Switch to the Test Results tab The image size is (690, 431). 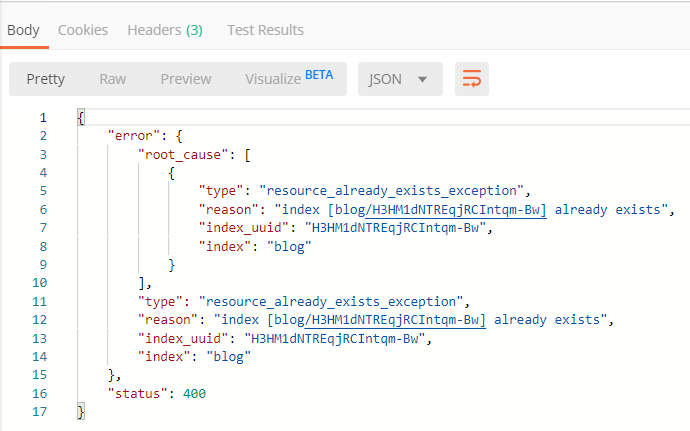coord(265,30)
